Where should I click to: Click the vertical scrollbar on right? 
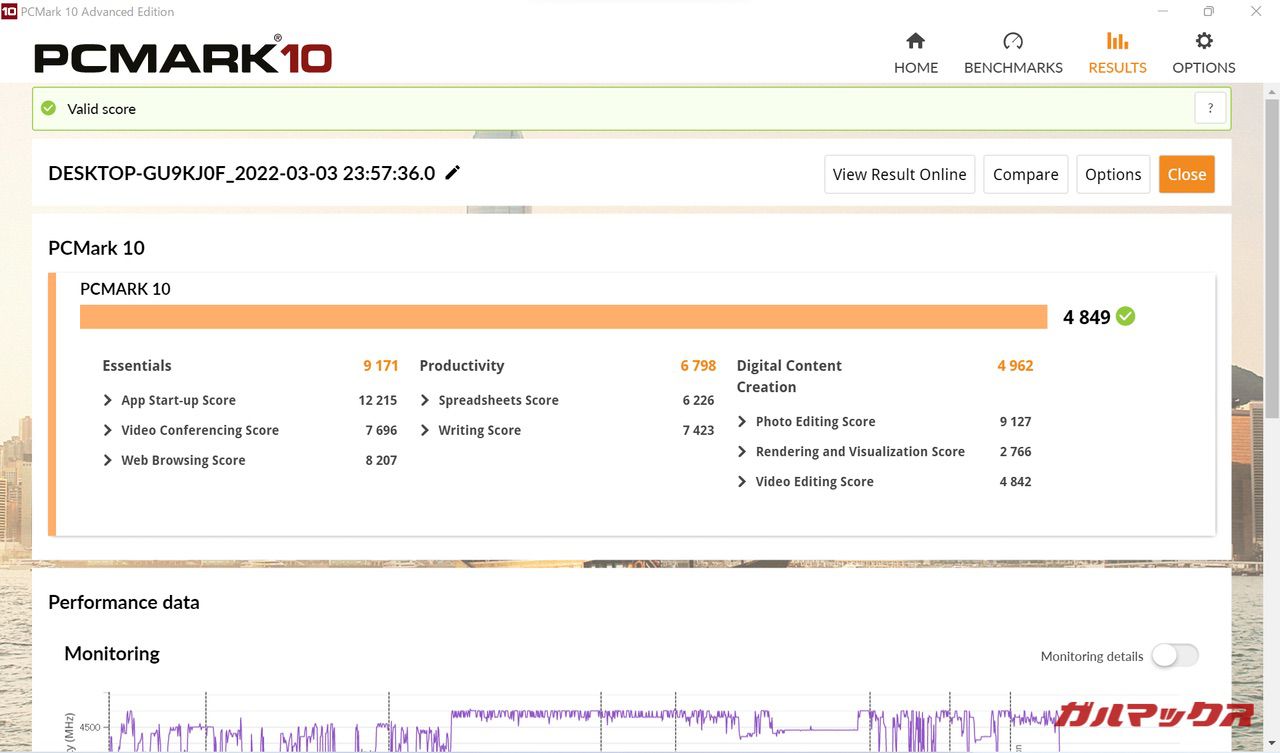(1271, 260)
